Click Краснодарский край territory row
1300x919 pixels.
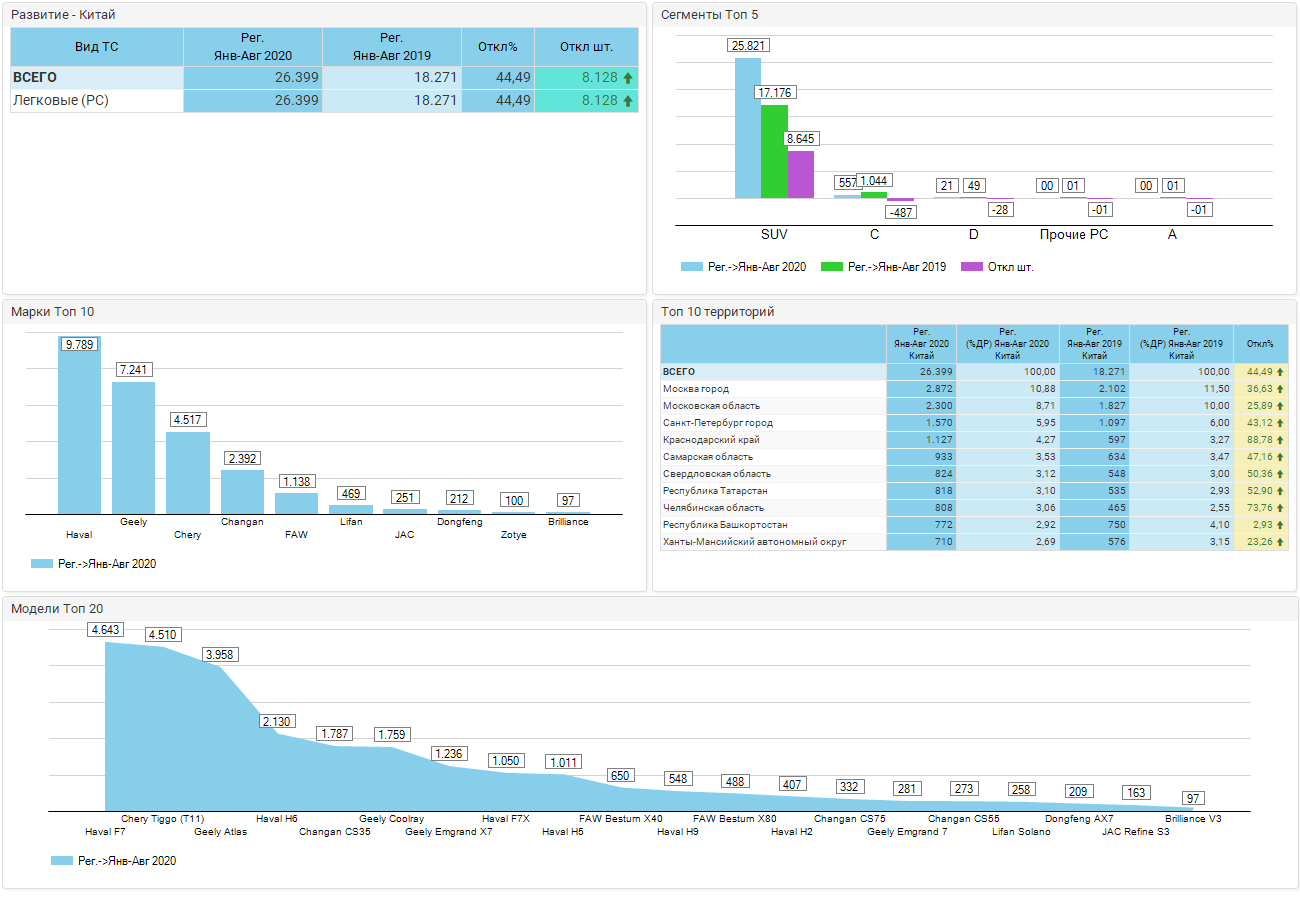[974, 440]
